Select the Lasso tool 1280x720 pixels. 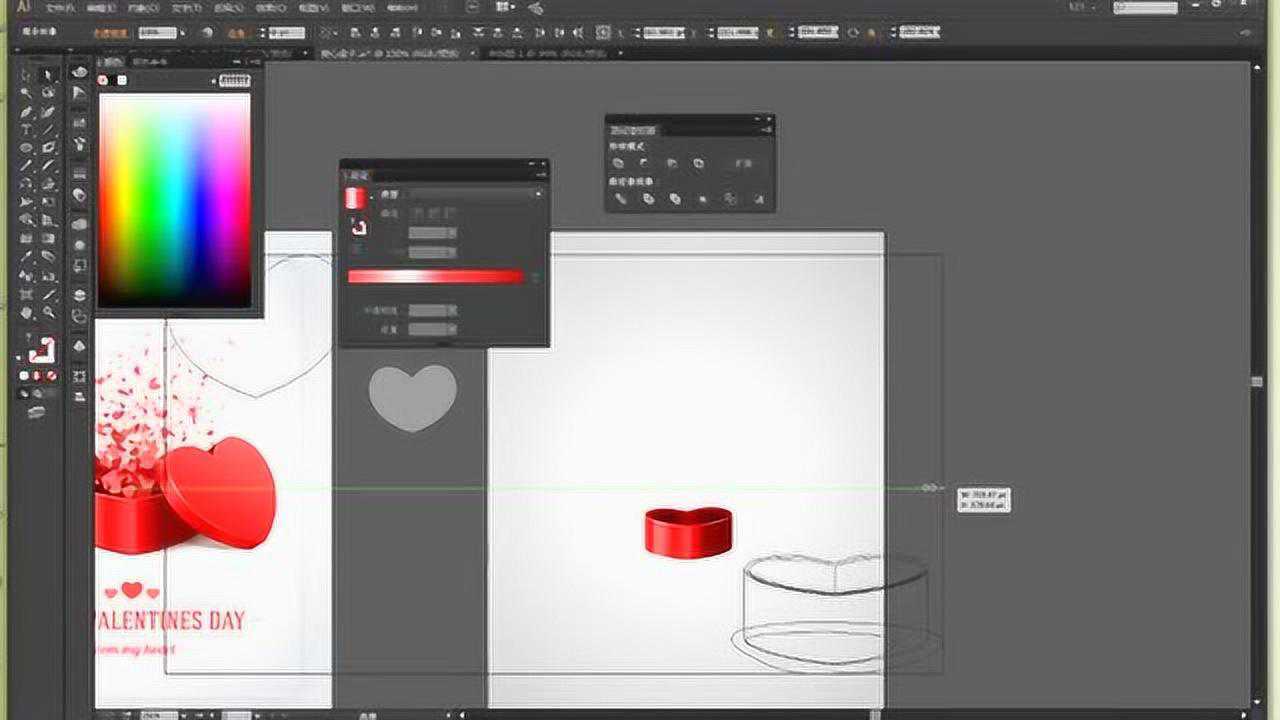48,92
